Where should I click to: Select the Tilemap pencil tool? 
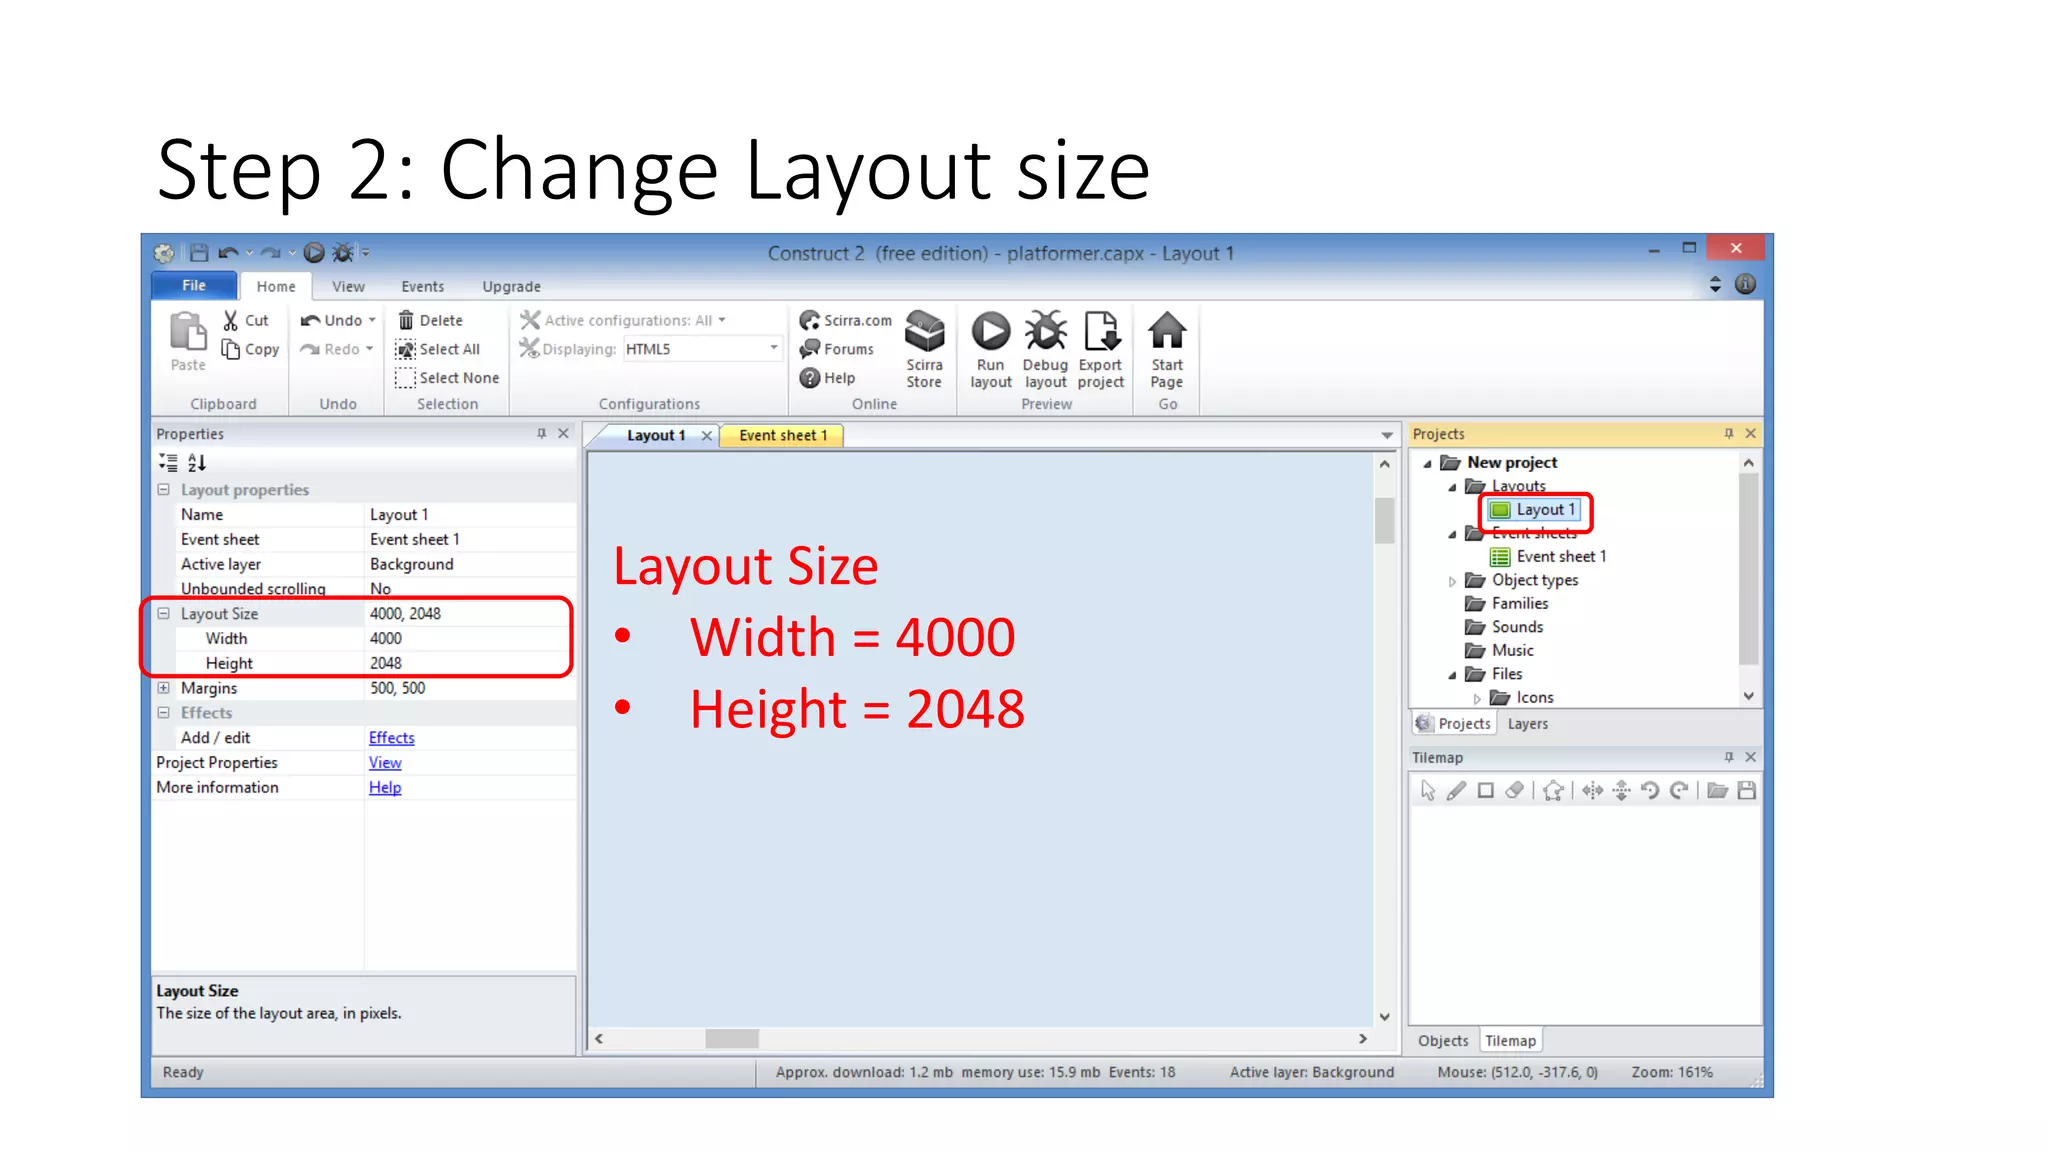(1457, 791)
